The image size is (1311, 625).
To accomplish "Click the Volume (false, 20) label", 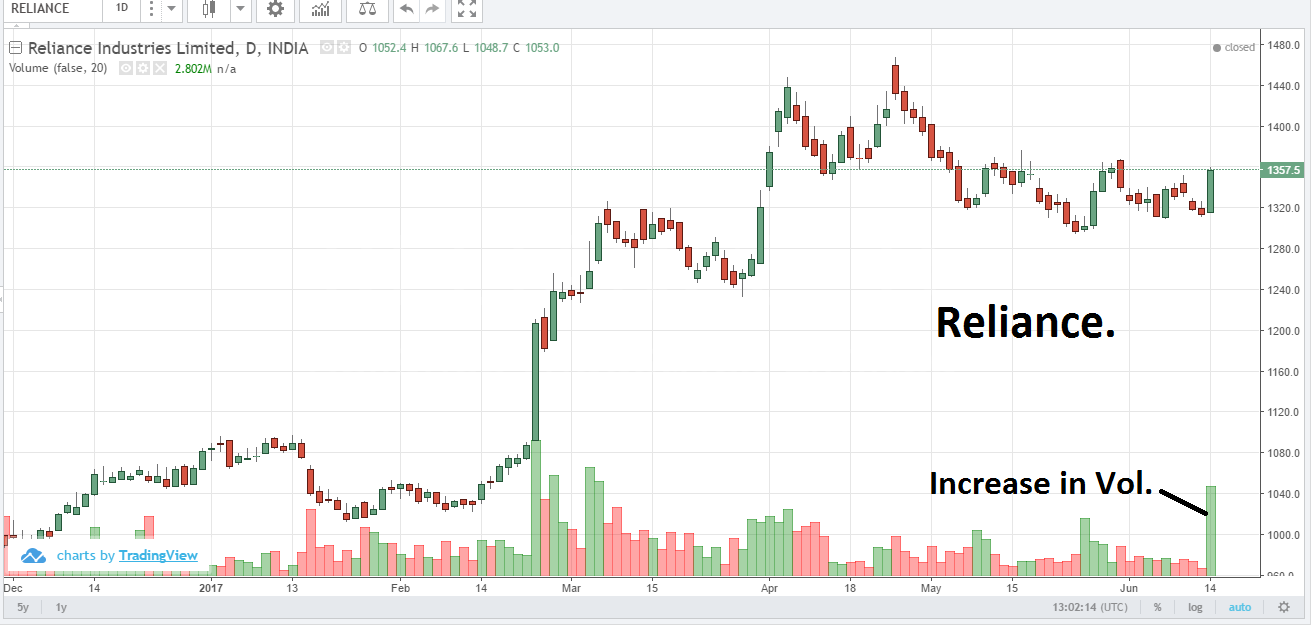I will (58, 68).
